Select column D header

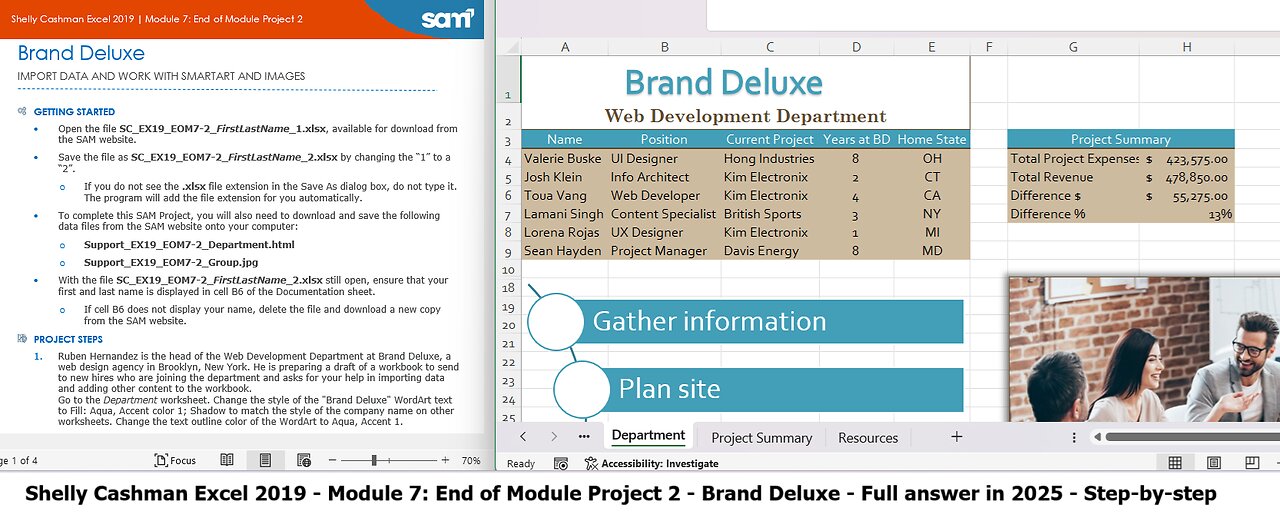[x=856, y=47]
